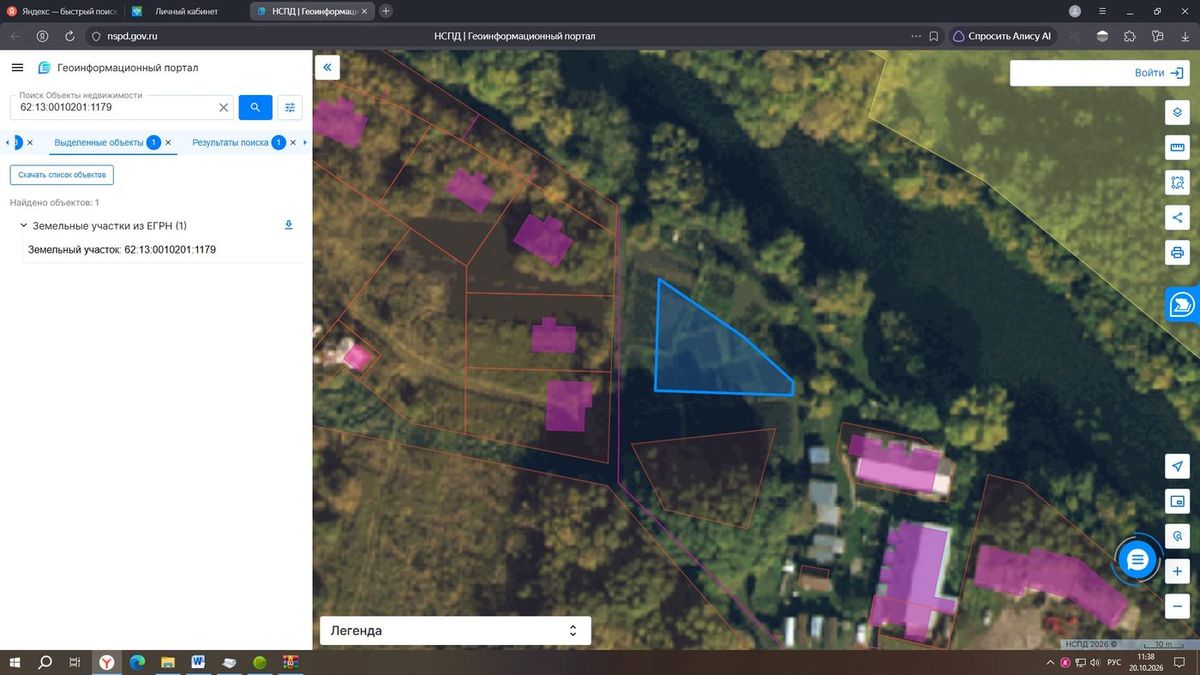Screen dimensions: 1200x675
Task: Open the Windows Start menu
Action: coord(15,662)
